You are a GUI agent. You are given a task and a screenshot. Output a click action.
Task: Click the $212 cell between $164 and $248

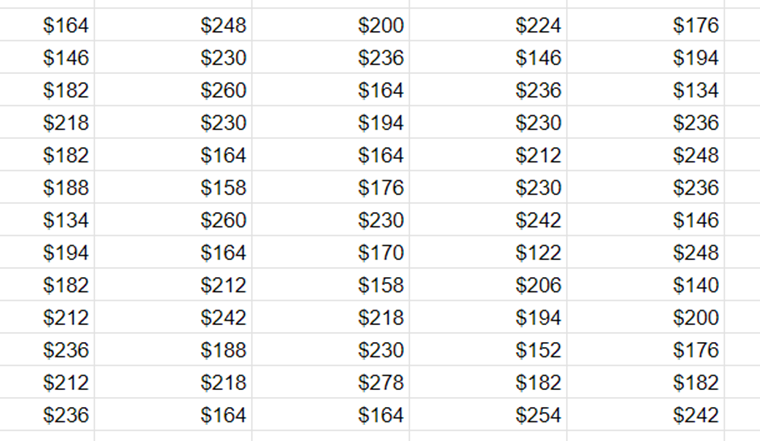488,155
